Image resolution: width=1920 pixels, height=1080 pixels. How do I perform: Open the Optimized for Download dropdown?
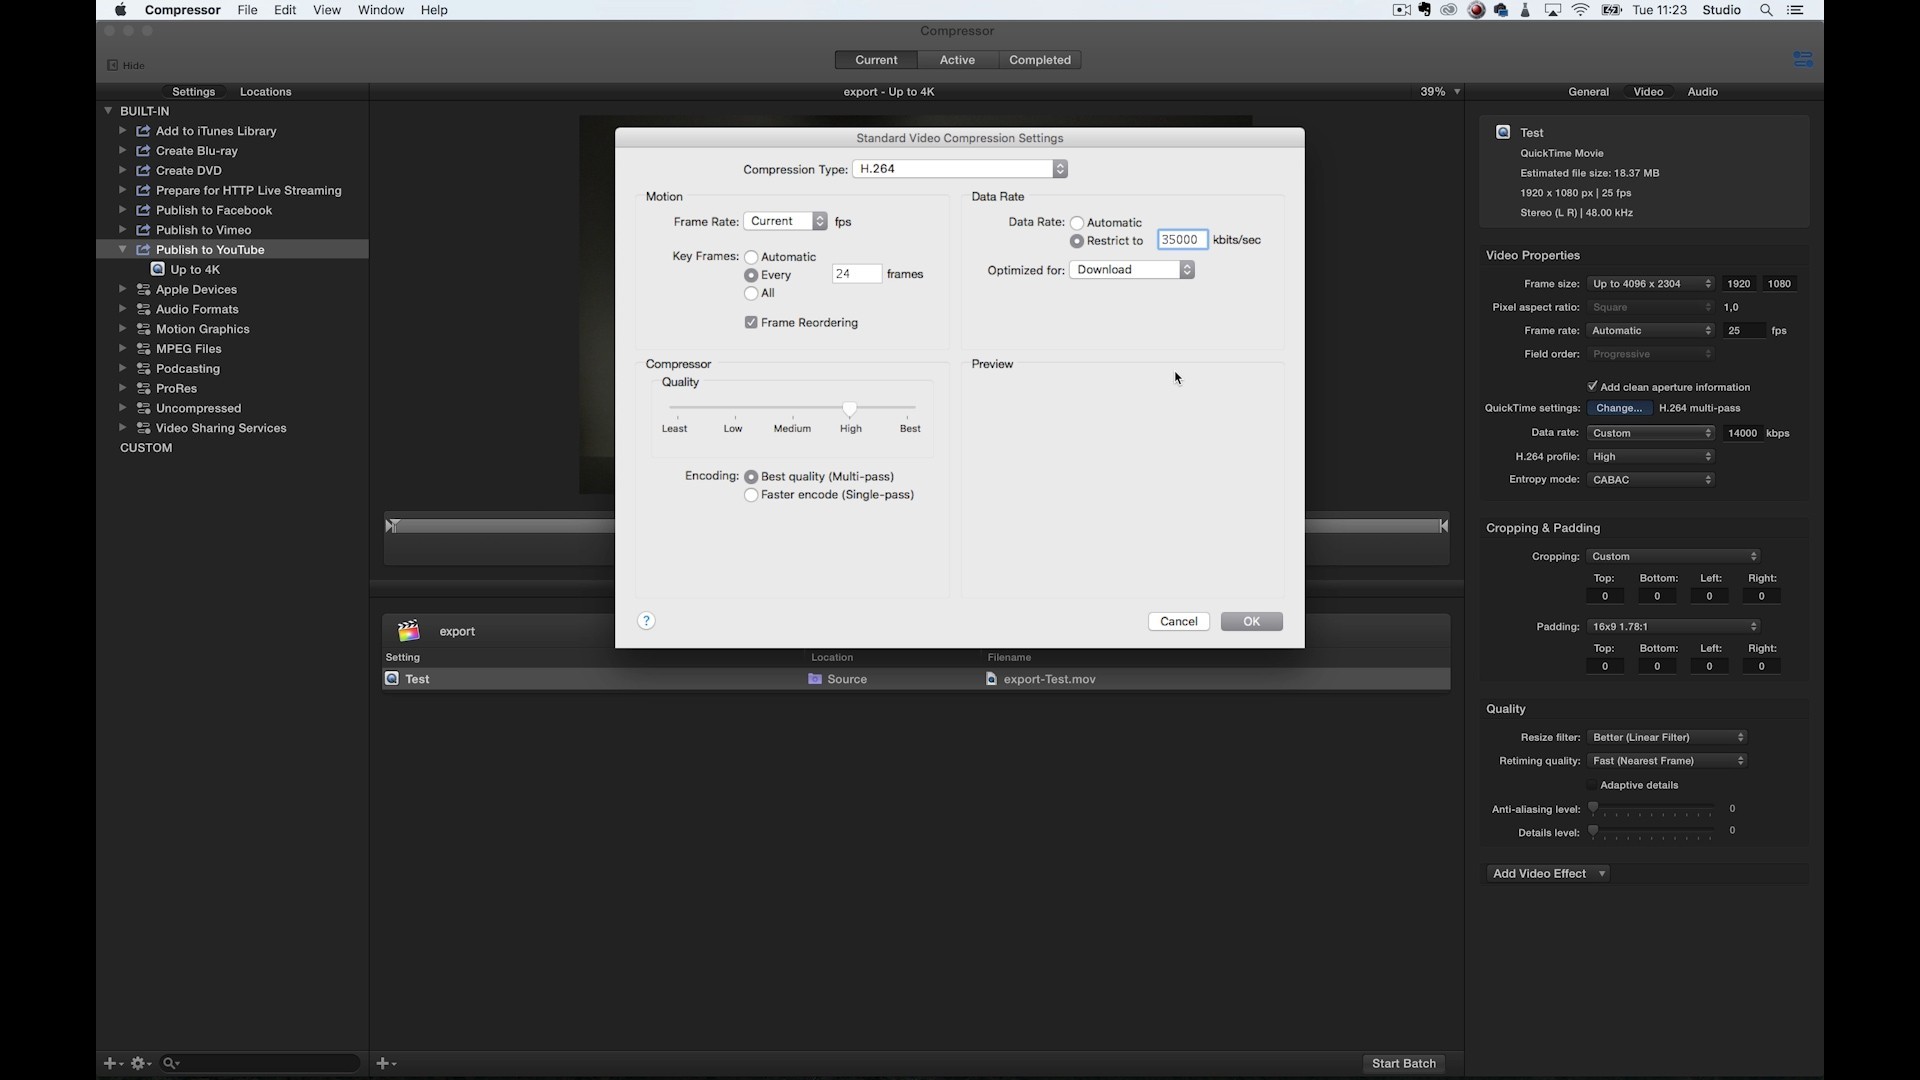(x=1132, y=270)
